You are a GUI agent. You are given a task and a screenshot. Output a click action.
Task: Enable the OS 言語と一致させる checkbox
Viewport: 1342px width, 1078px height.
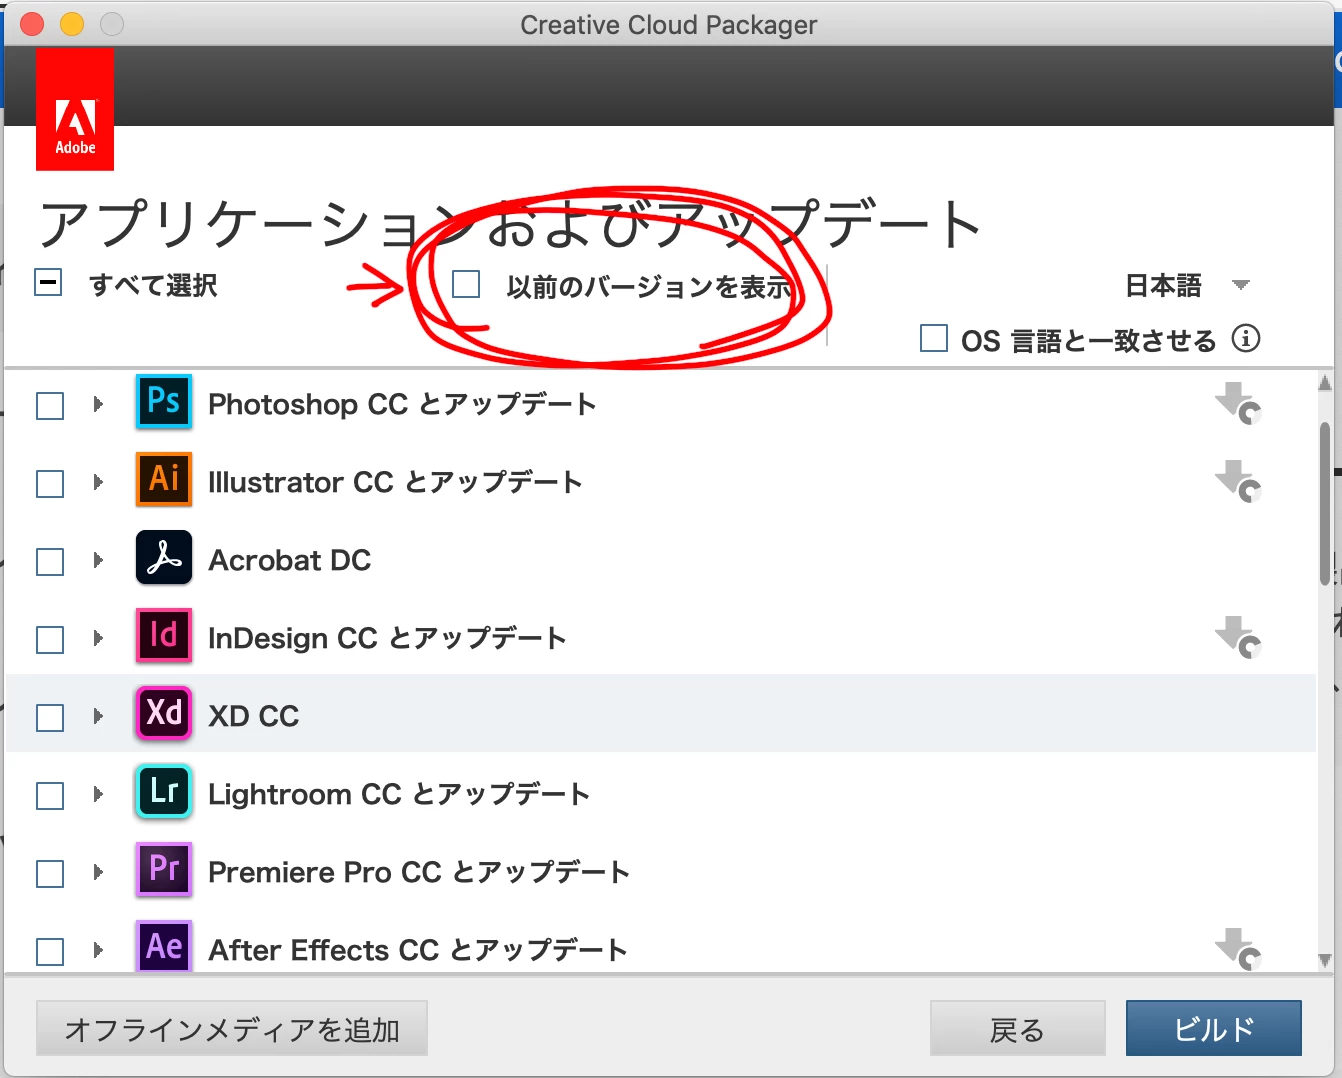point(934,338)
